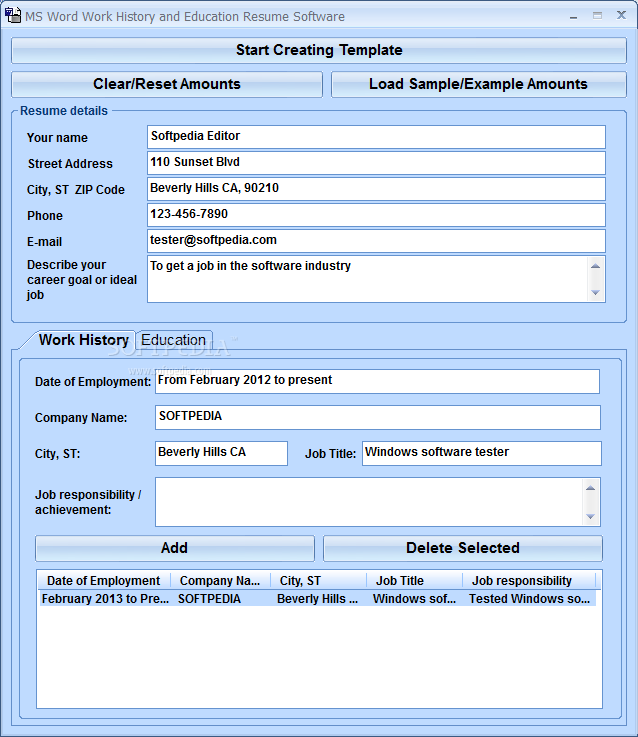Screen dimensions: 638x737
Task: Click job responsibility scrollbar down arrow
Action: click(x=591, y=517)
